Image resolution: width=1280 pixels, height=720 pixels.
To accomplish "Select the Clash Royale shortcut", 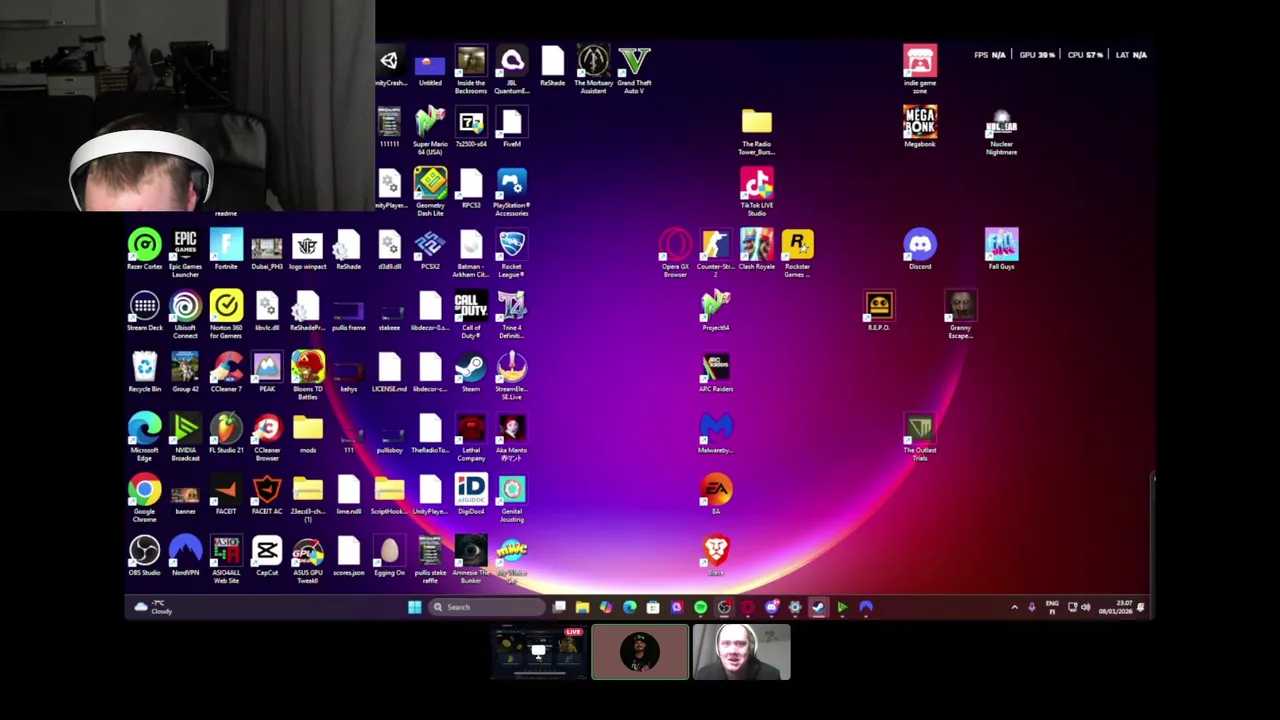I will (757, 249).
